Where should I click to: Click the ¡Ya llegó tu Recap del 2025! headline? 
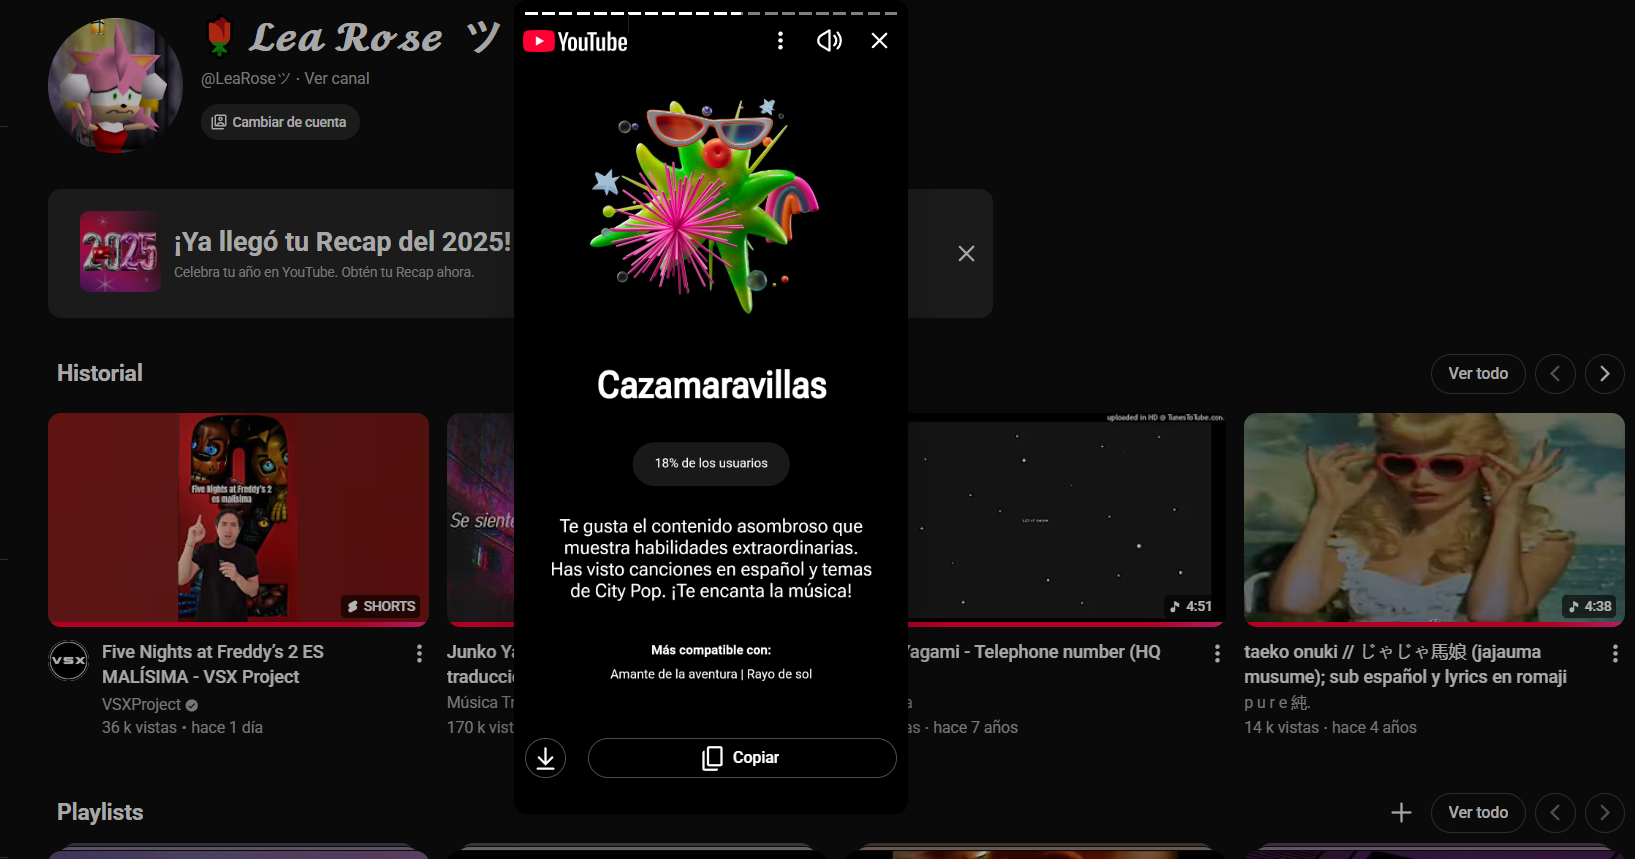point(342,242)
